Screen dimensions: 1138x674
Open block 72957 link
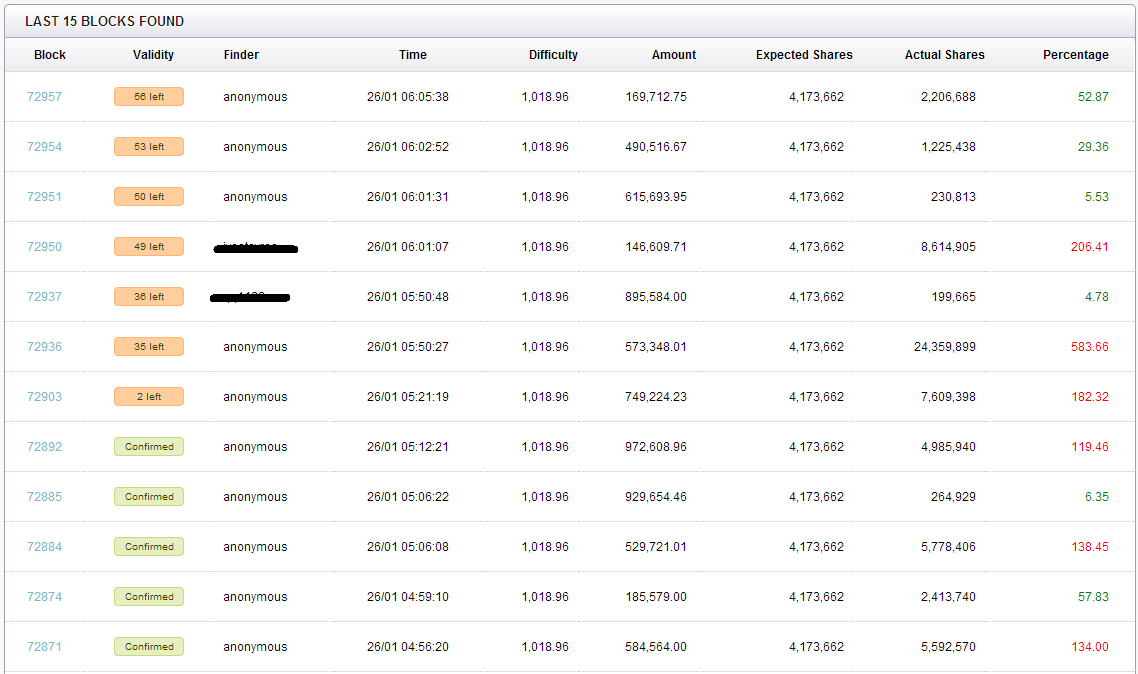pos(44,96)
